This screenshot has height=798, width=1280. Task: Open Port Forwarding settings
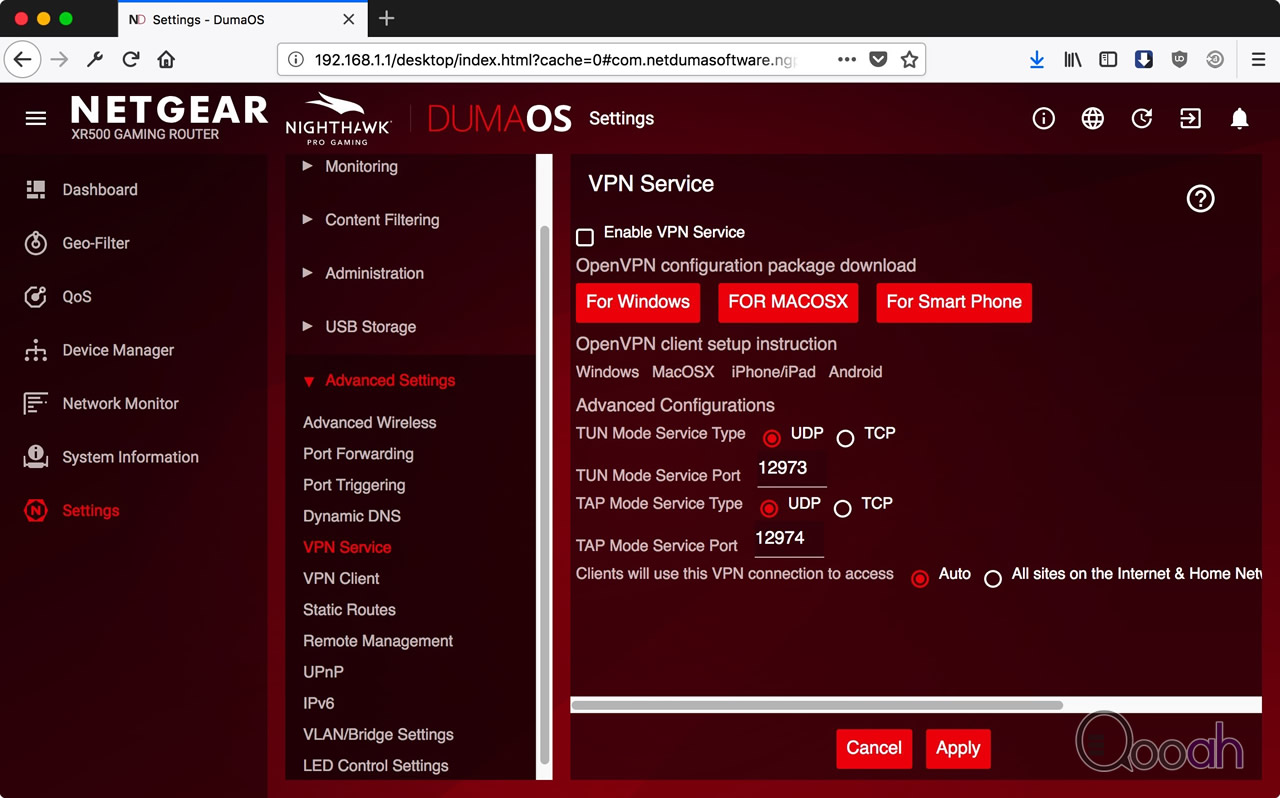[358, 453]
